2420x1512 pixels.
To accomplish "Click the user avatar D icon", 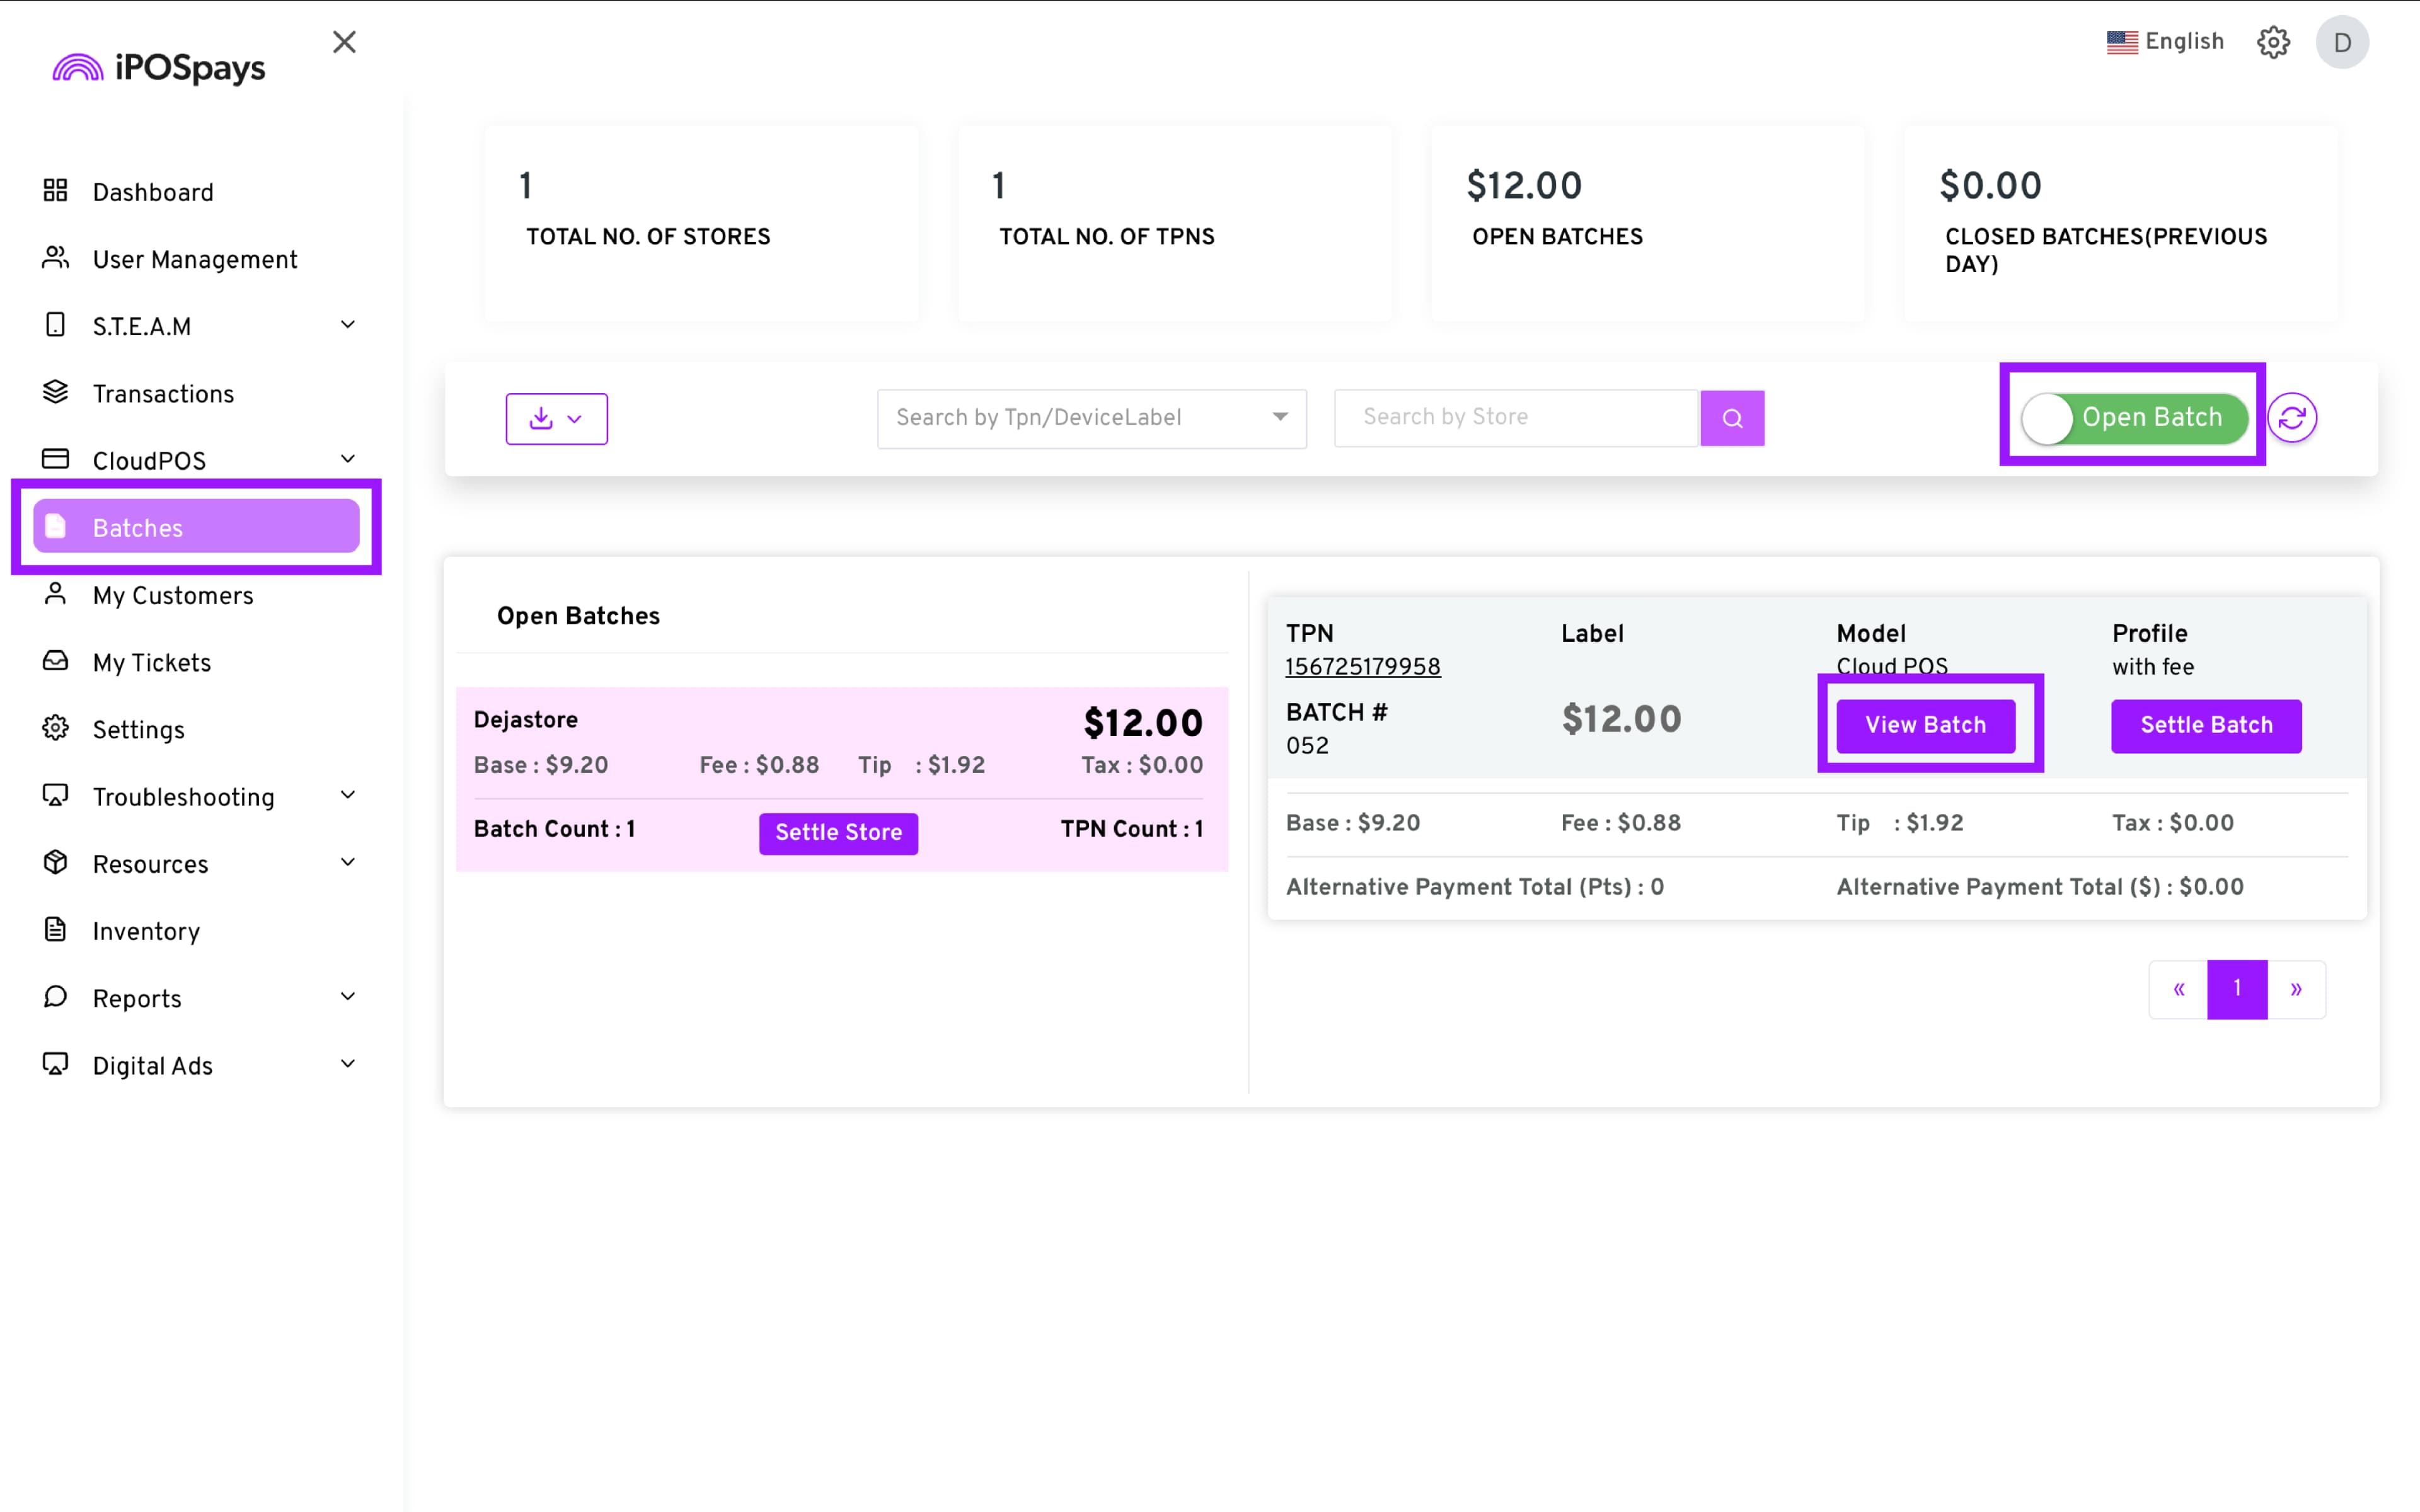I will coord(2342,42).
